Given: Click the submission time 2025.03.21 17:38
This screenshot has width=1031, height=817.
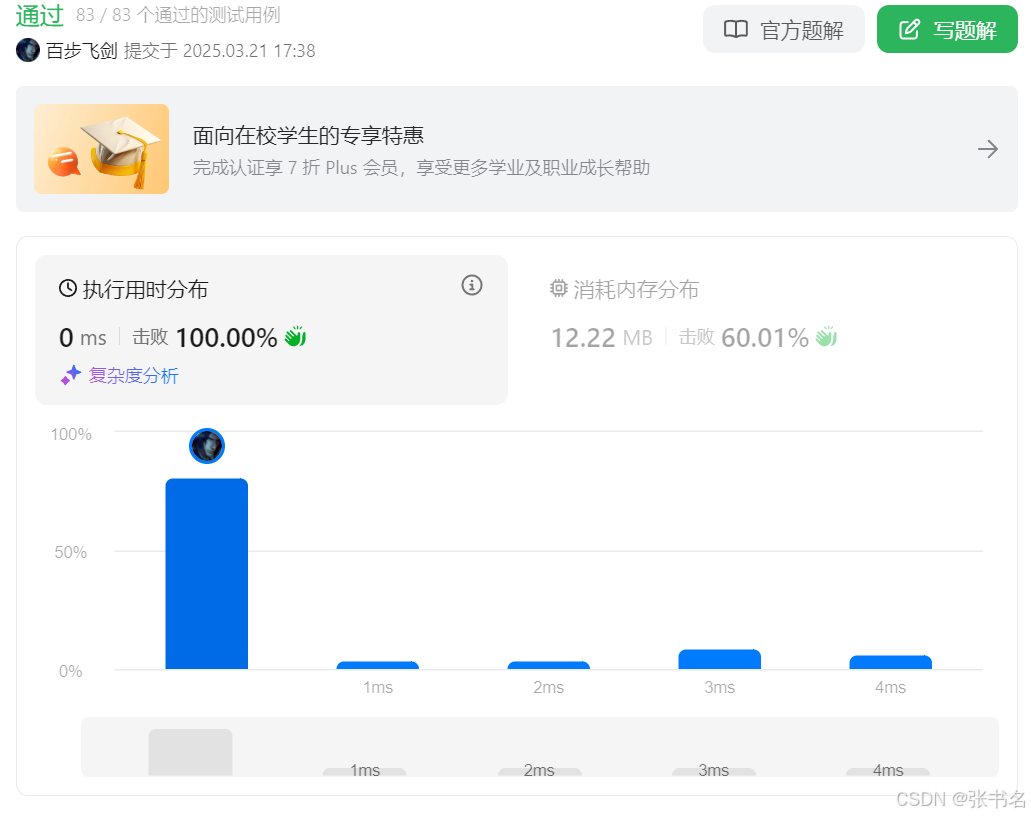Looking at the screenshot, I should tap(249, 51).
